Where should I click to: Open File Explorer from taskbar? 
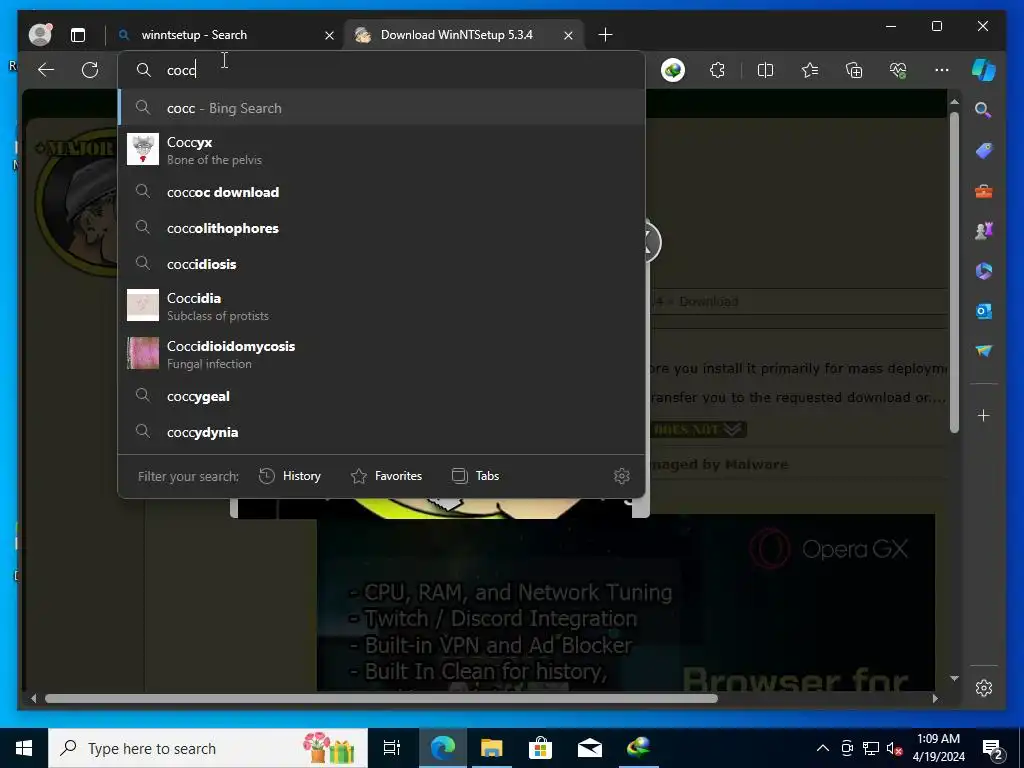point(492,748)
